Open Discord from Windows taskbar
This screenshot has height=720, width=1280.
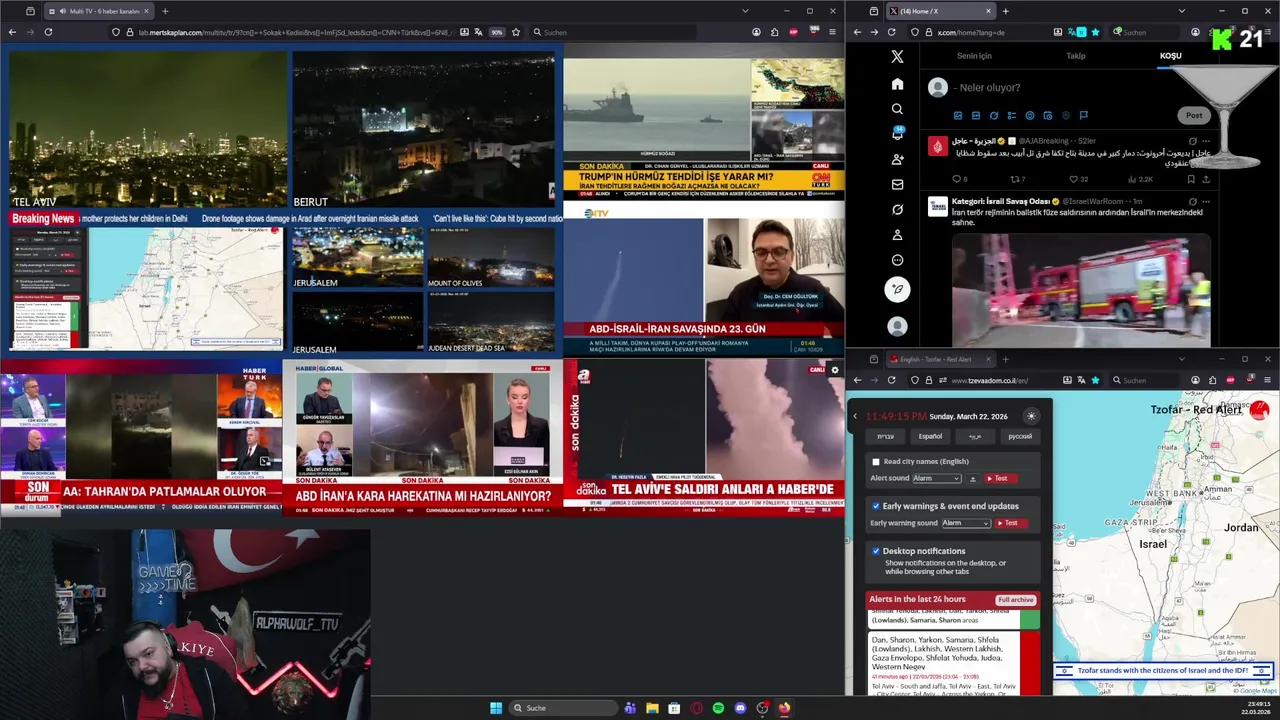pos(740,708)
